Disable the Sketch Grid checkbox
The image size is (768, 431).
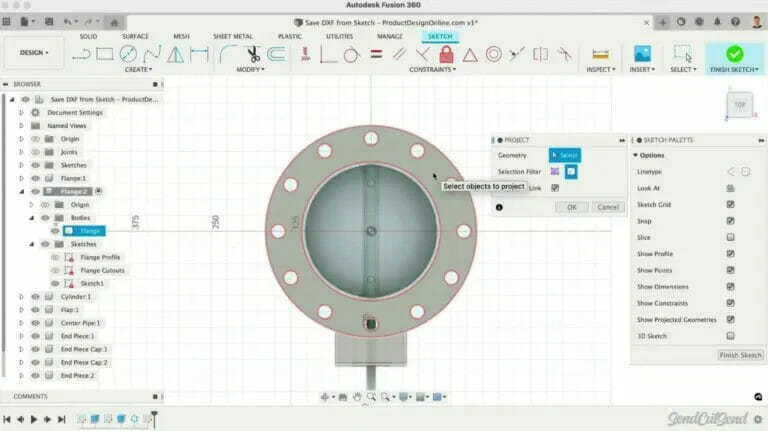pyautogui.click(x=730, y=204)
